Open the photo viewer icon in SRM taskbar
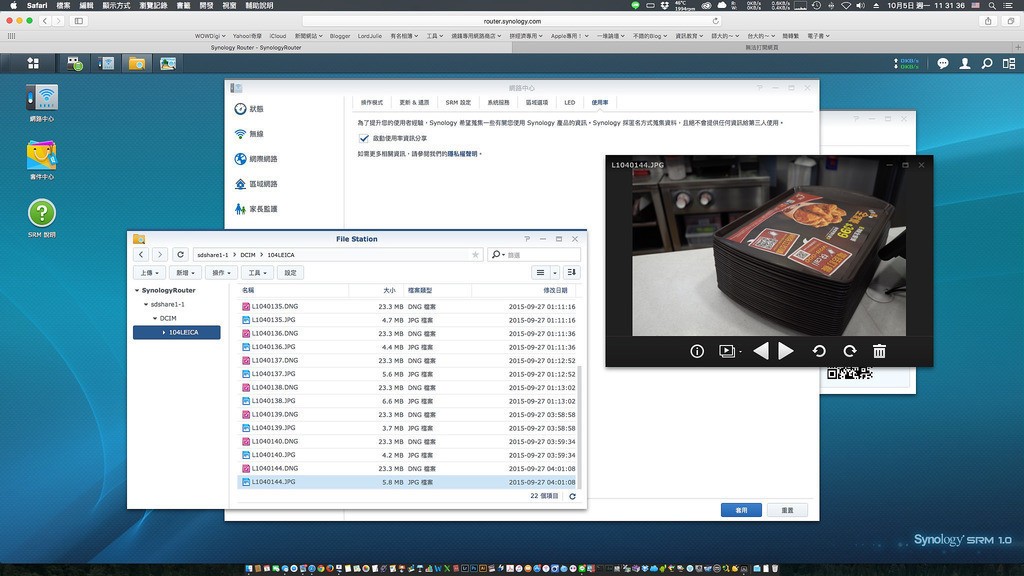1024x576 pixels. click(x=168, y=63)
